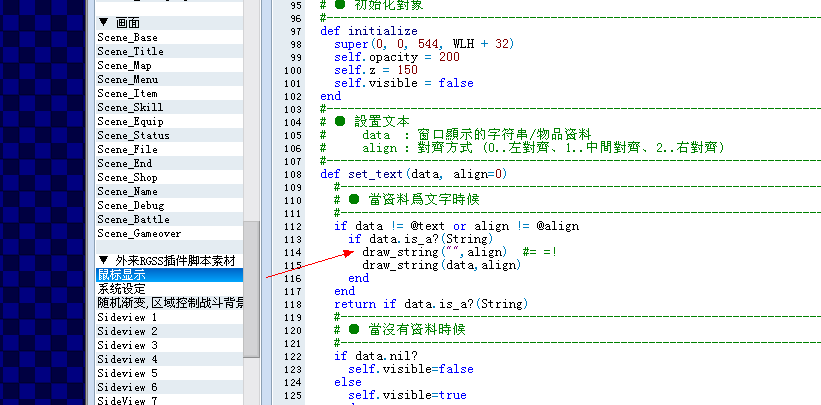The image size is (821, 405).
Task: Open the 系统设定 script
Action: [x=170, y=289]
